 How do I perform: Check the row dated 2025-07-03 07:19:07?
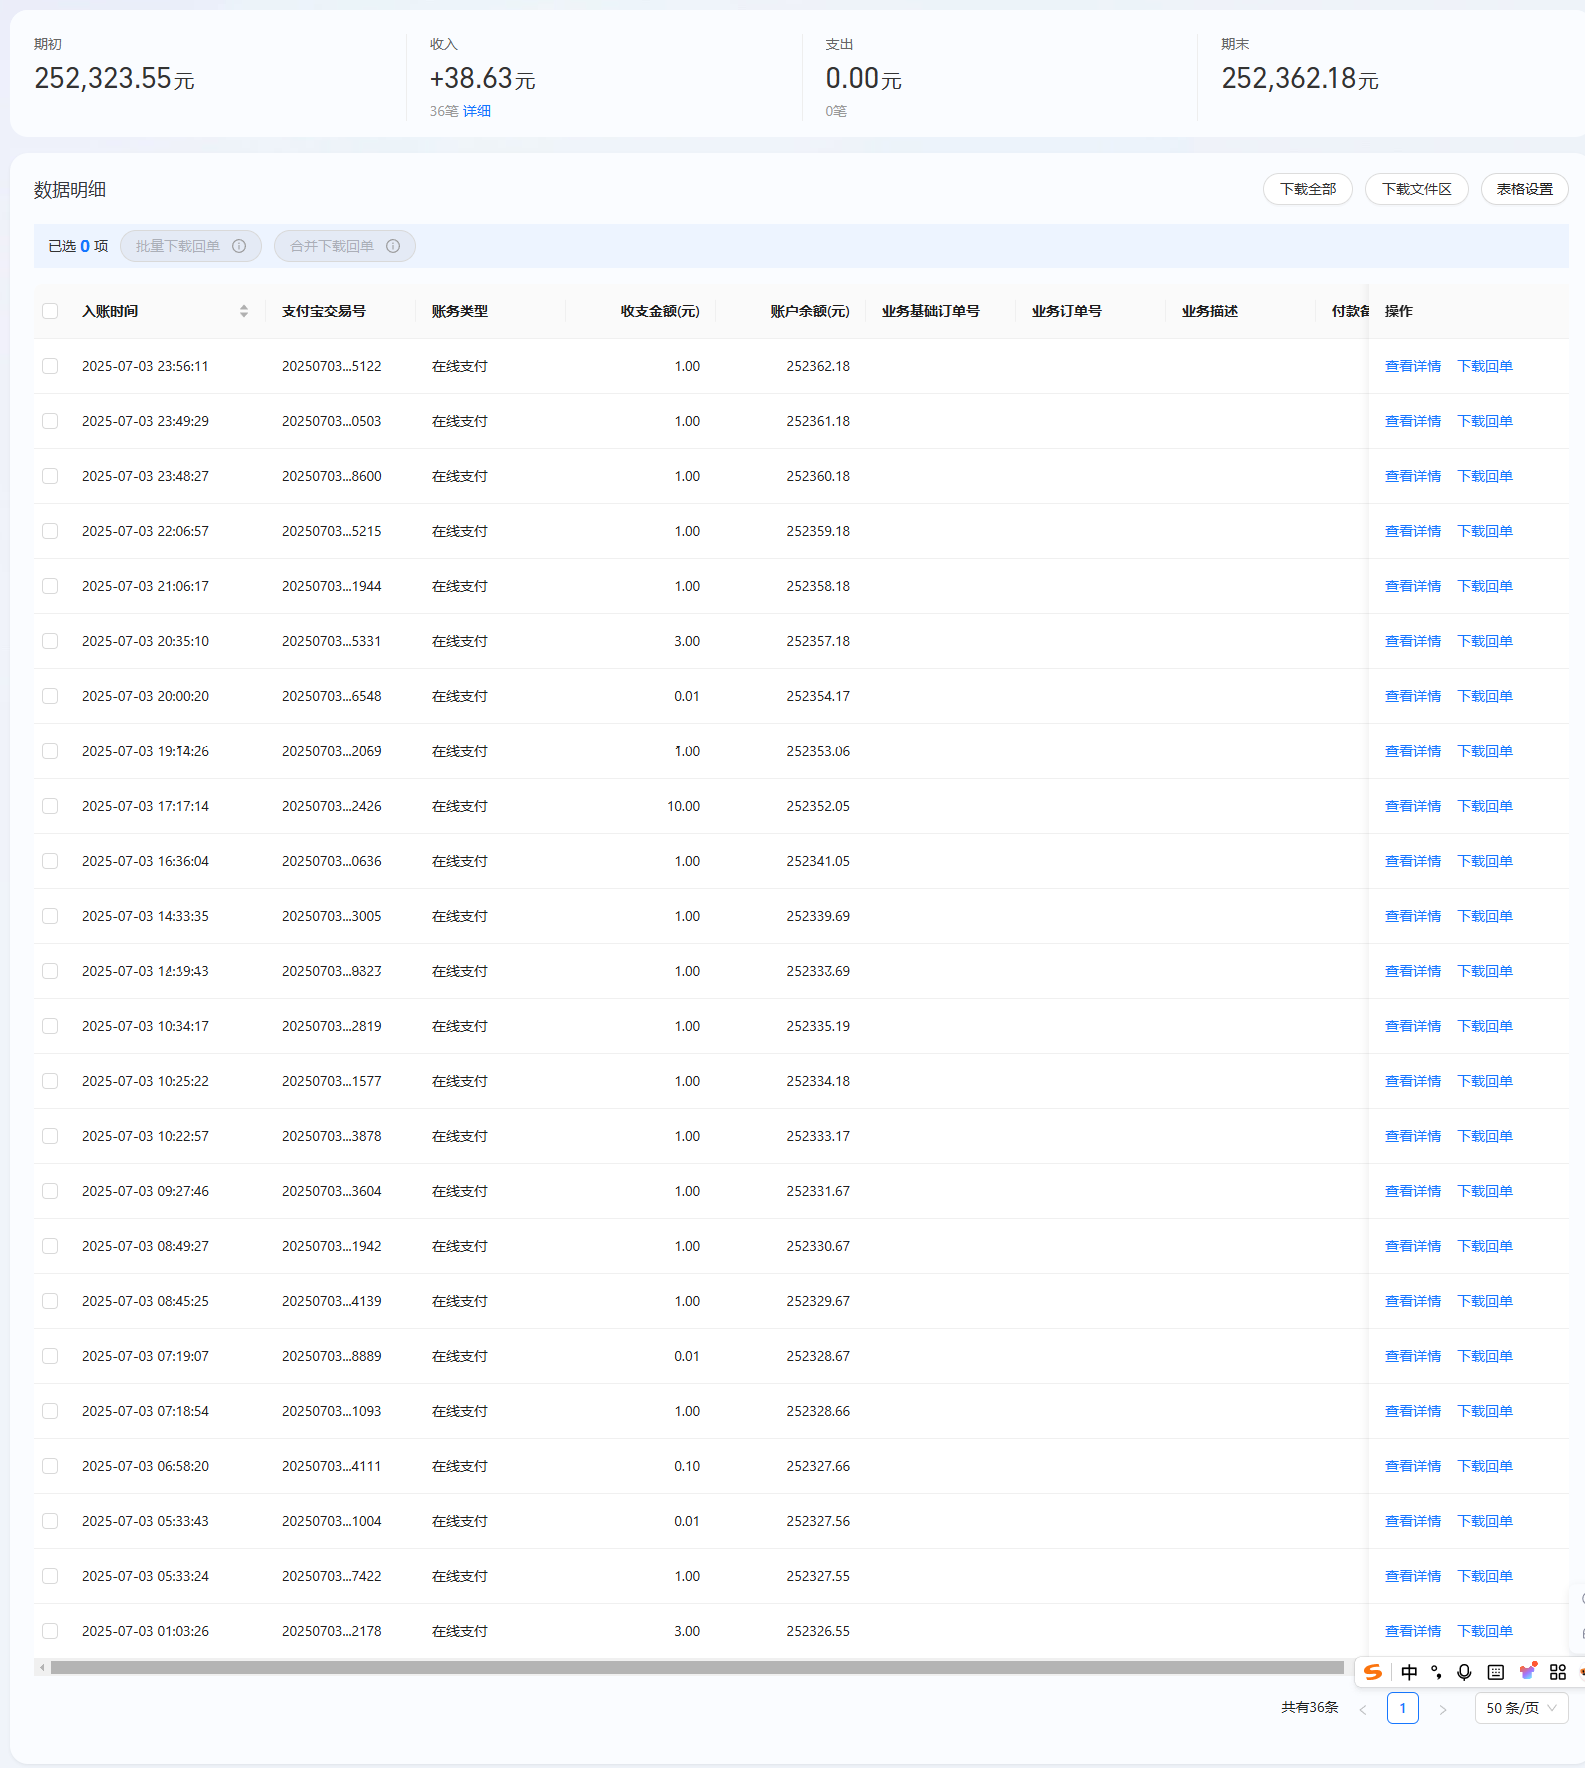pos(50,1356)
